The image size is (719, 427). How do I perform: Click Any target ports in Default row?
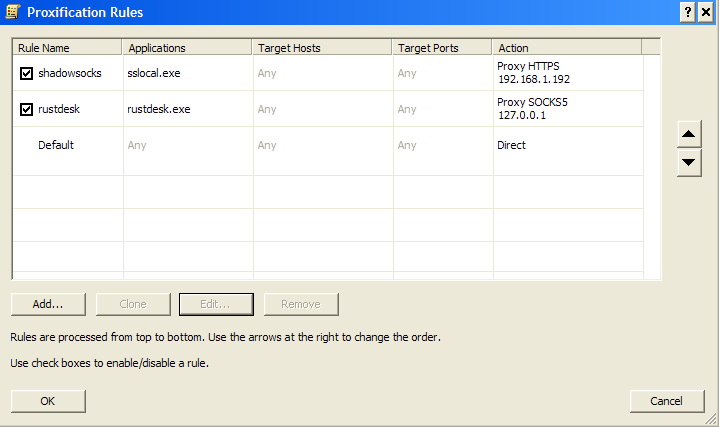407,145
